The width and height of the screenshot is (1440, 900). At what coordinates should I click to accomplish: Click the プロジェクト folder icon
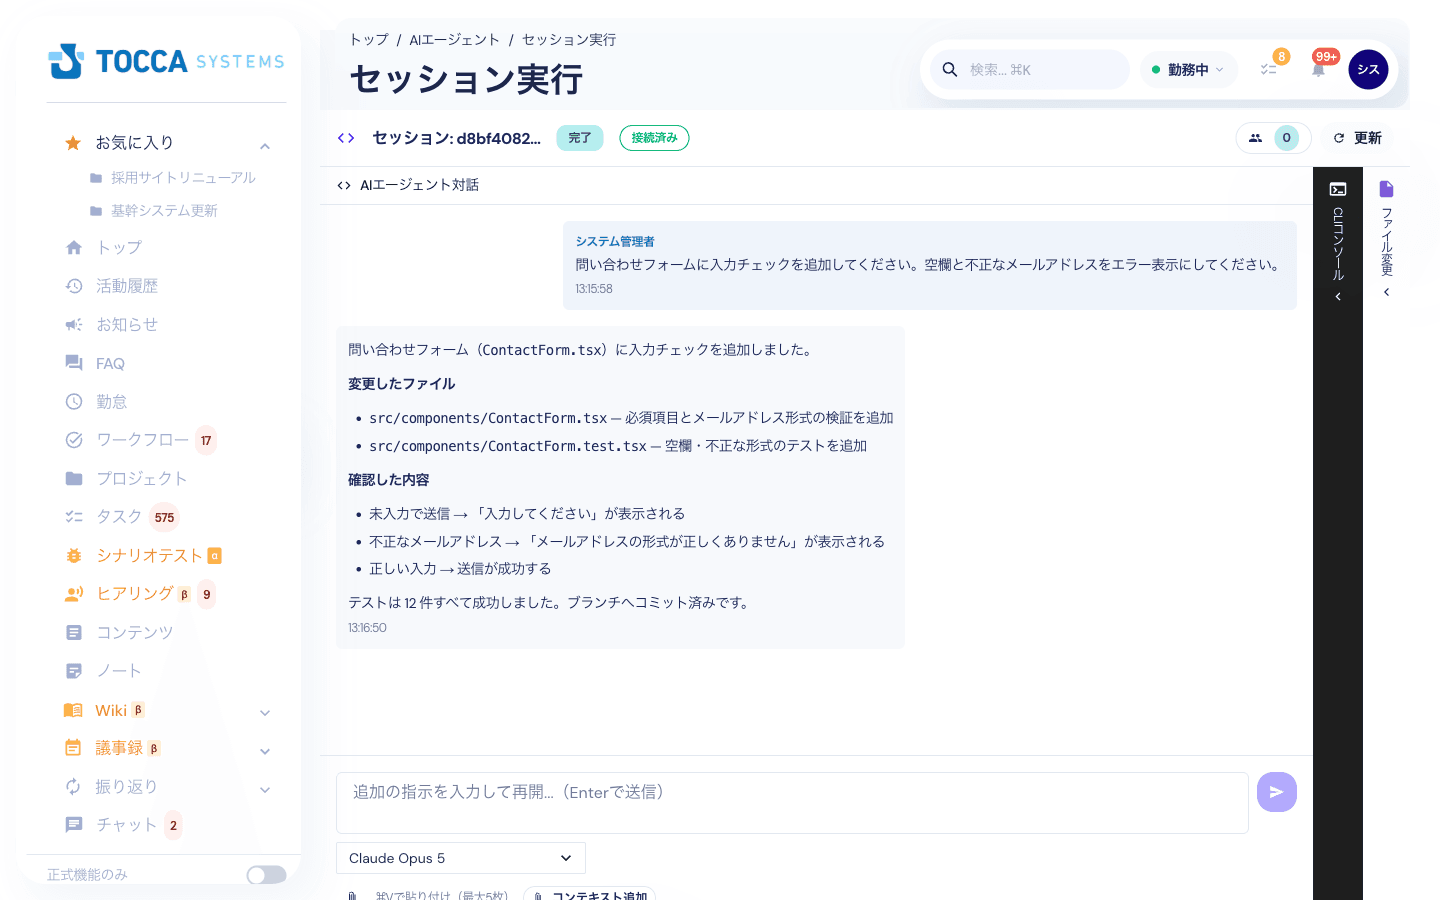[x=74, y=478]
